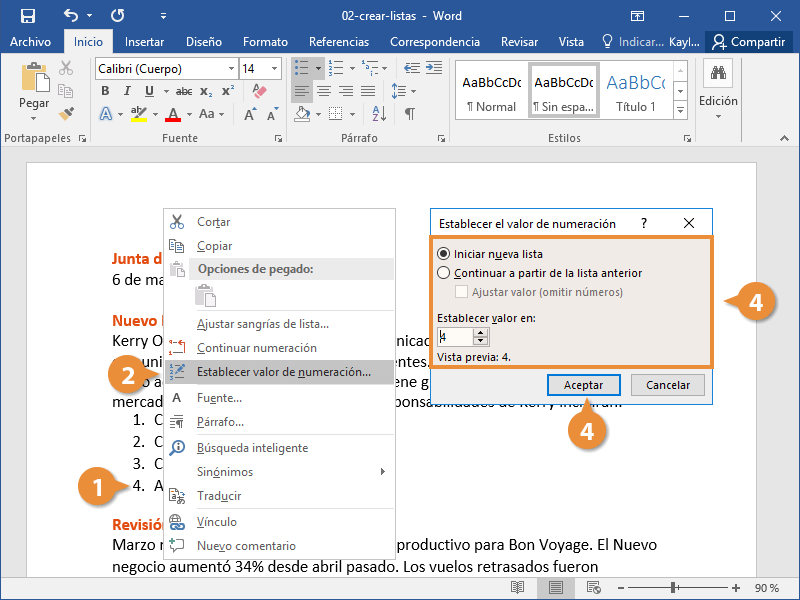Open the Fuente dialog launcher

click(x=279, y=138)
